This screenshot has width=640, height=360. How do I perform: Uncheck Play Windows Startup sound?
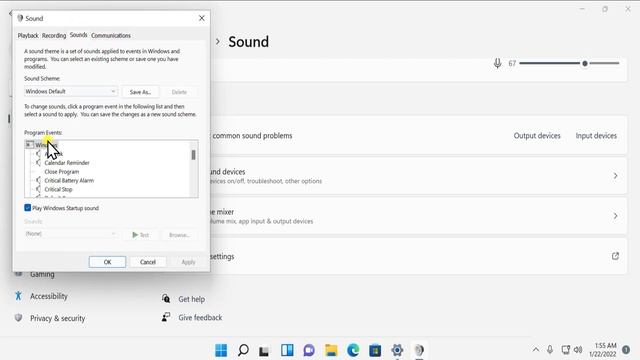tap(27, 208)
